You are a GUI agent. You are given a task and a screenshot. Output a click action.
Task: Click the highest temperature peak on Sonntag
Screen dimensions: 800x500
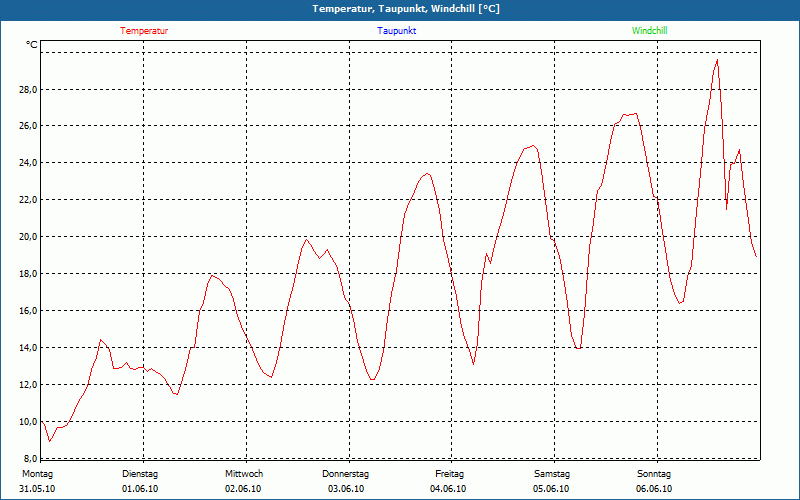pos(717,60)
